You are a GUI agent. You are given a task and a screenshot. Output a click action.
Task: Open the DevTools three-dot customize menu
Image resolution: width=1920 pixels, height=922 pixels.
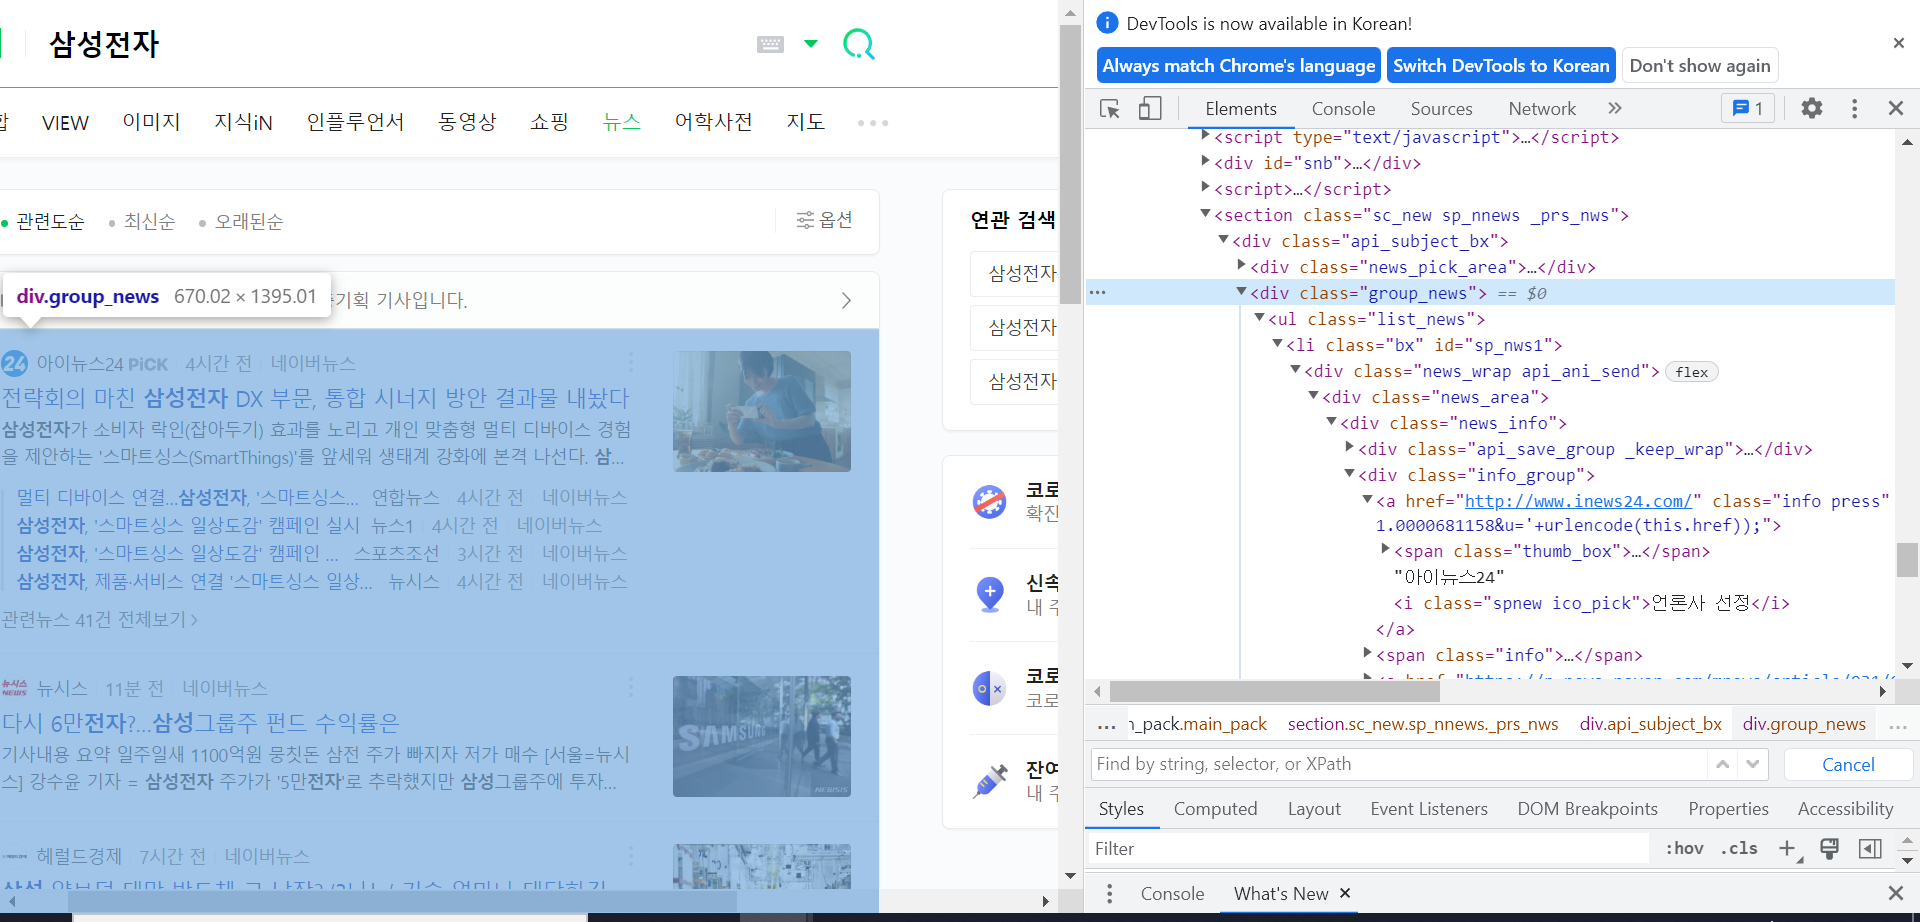[x=1855, y=108]
